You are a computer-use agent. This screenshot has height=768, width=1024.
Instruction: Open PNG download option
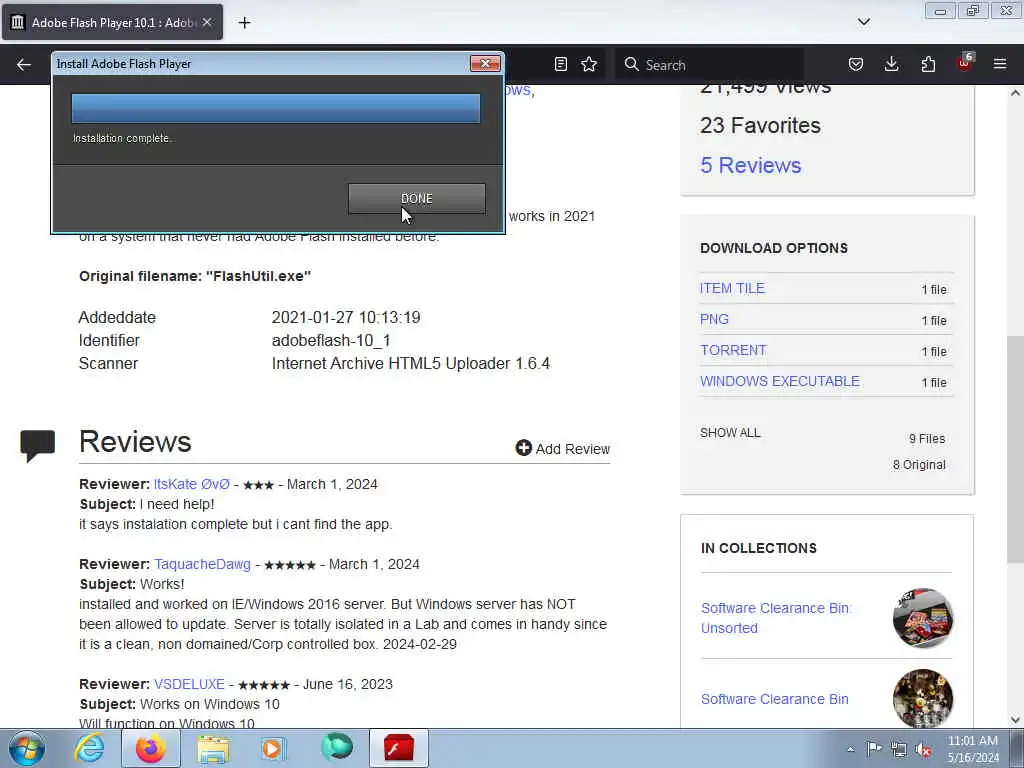click(x=714, y=319)
